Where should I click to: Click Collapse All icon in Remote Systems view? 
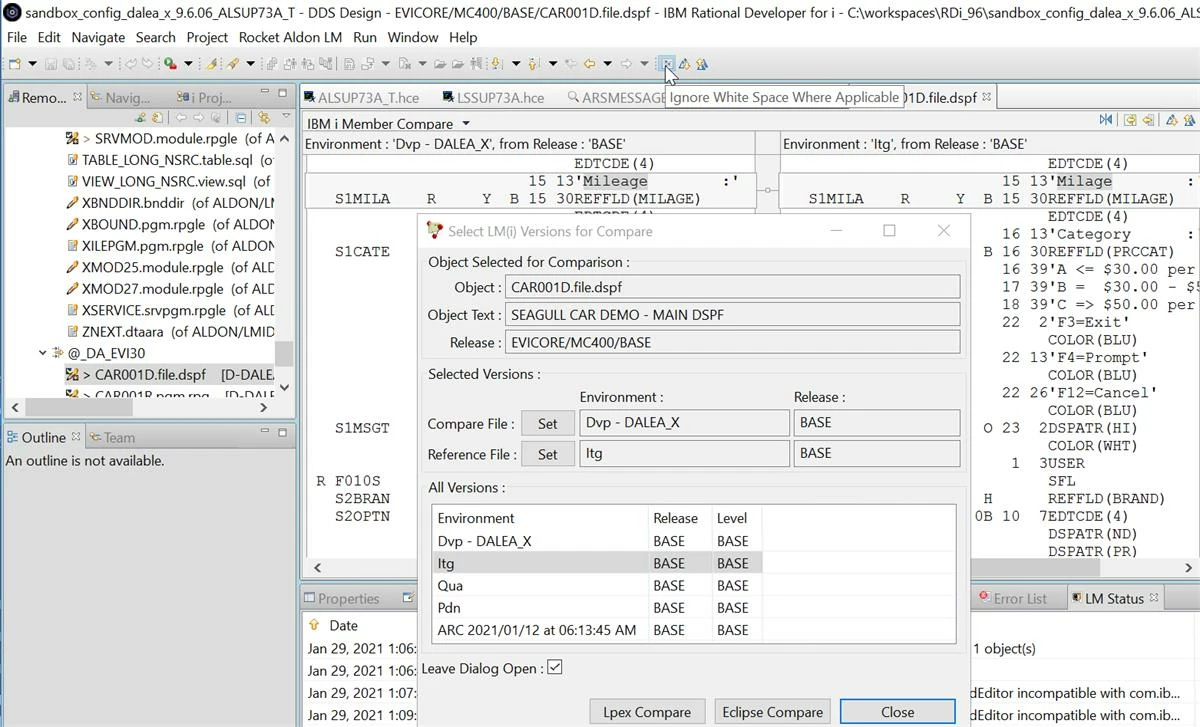coord(241,118)
